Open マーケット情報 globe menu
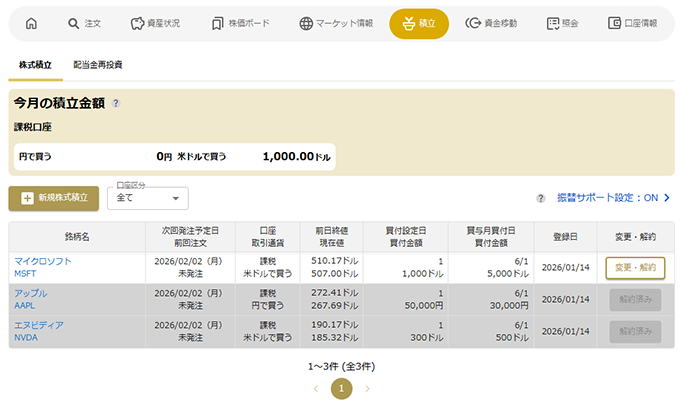 pos(336,23)
